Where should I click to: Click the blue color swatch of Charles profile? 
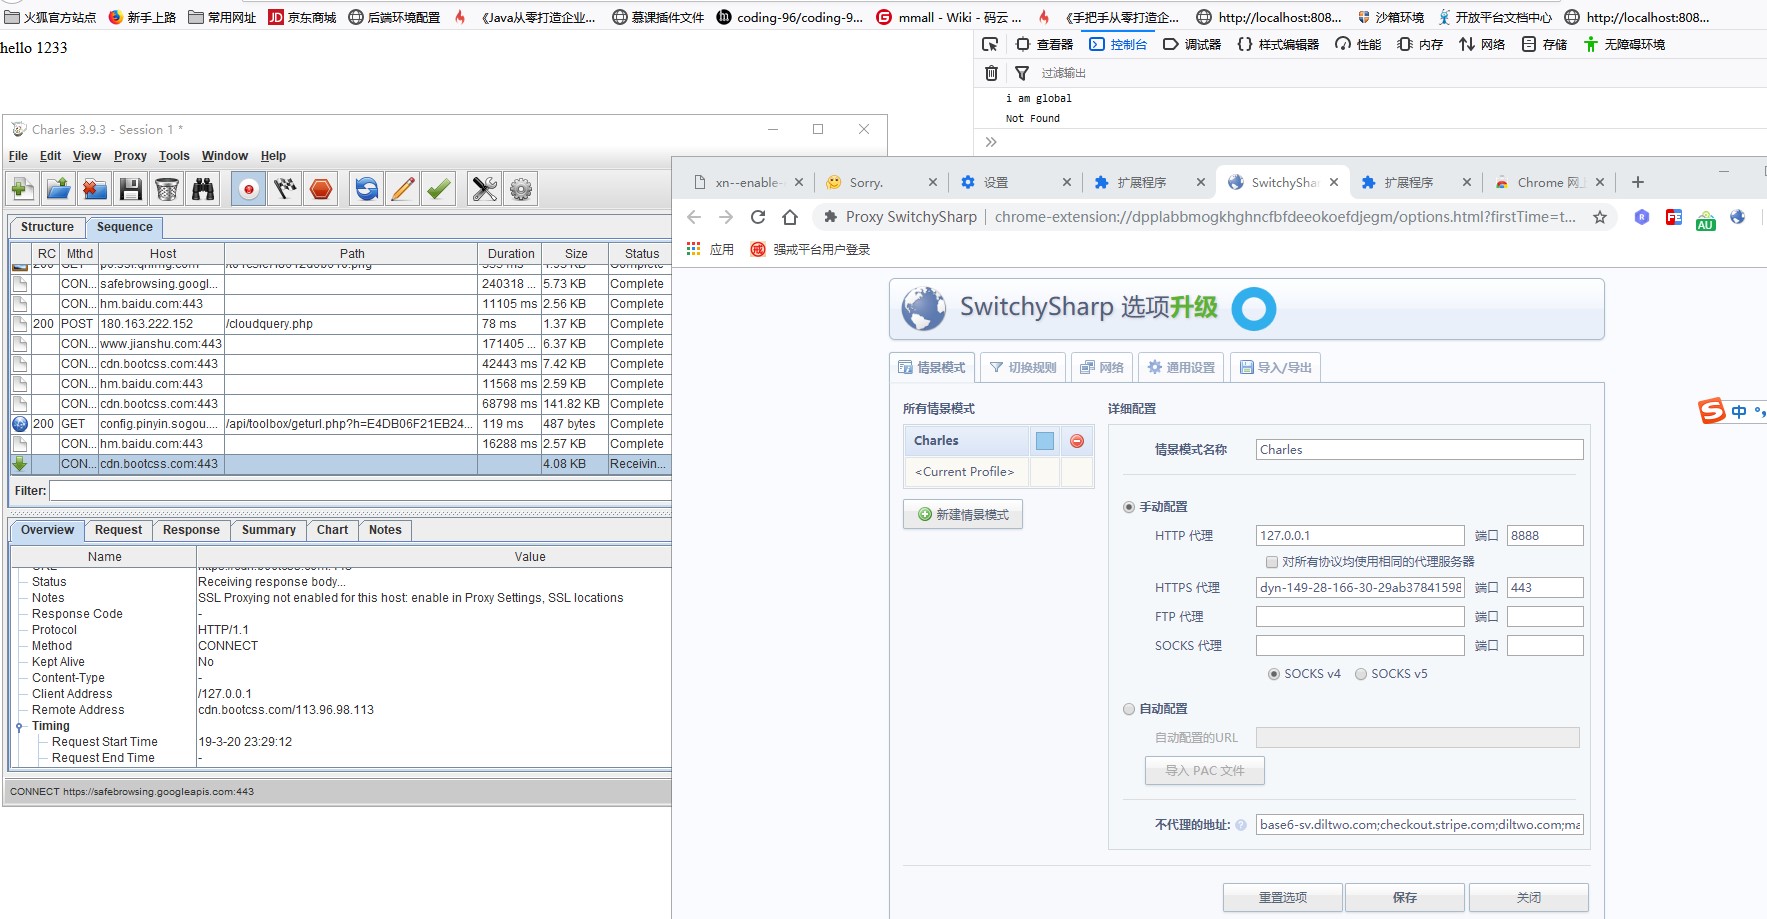1045,441
